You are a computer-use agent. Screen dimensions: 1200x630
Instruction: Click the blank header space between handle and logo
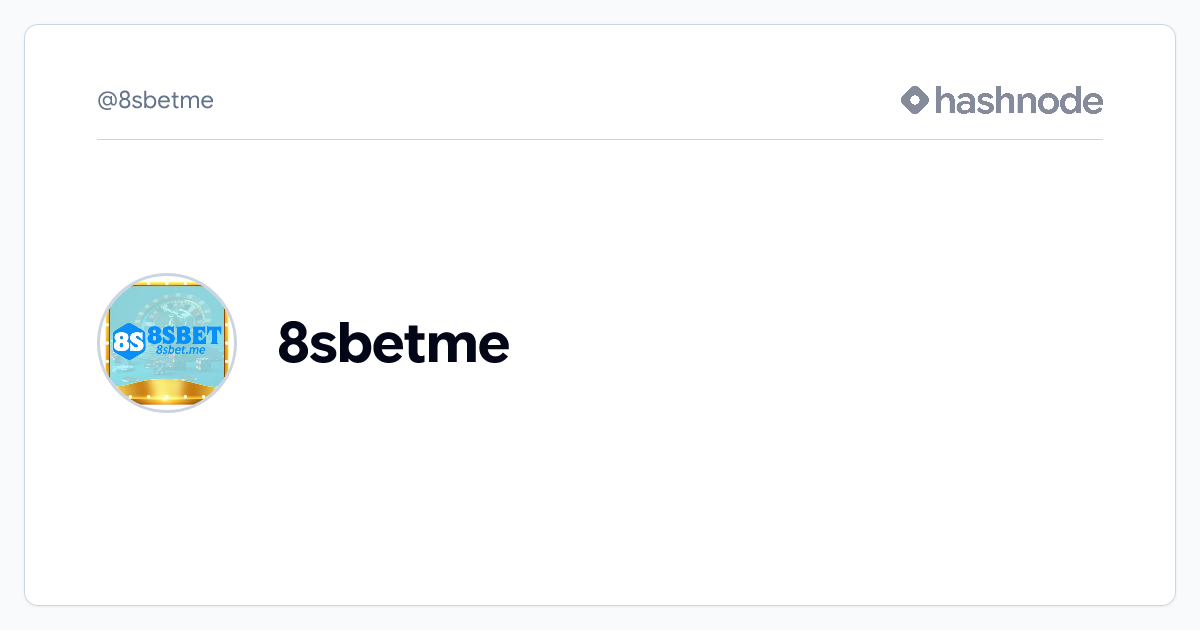550,100
